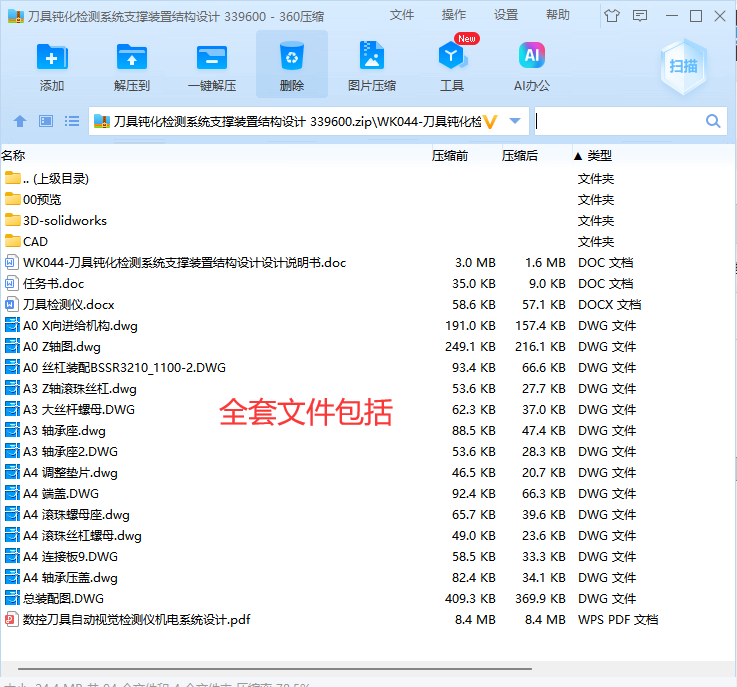737x687 pixels.
Task: Click the 解压到 (Extract to) icon
Action: pos(132,57)
